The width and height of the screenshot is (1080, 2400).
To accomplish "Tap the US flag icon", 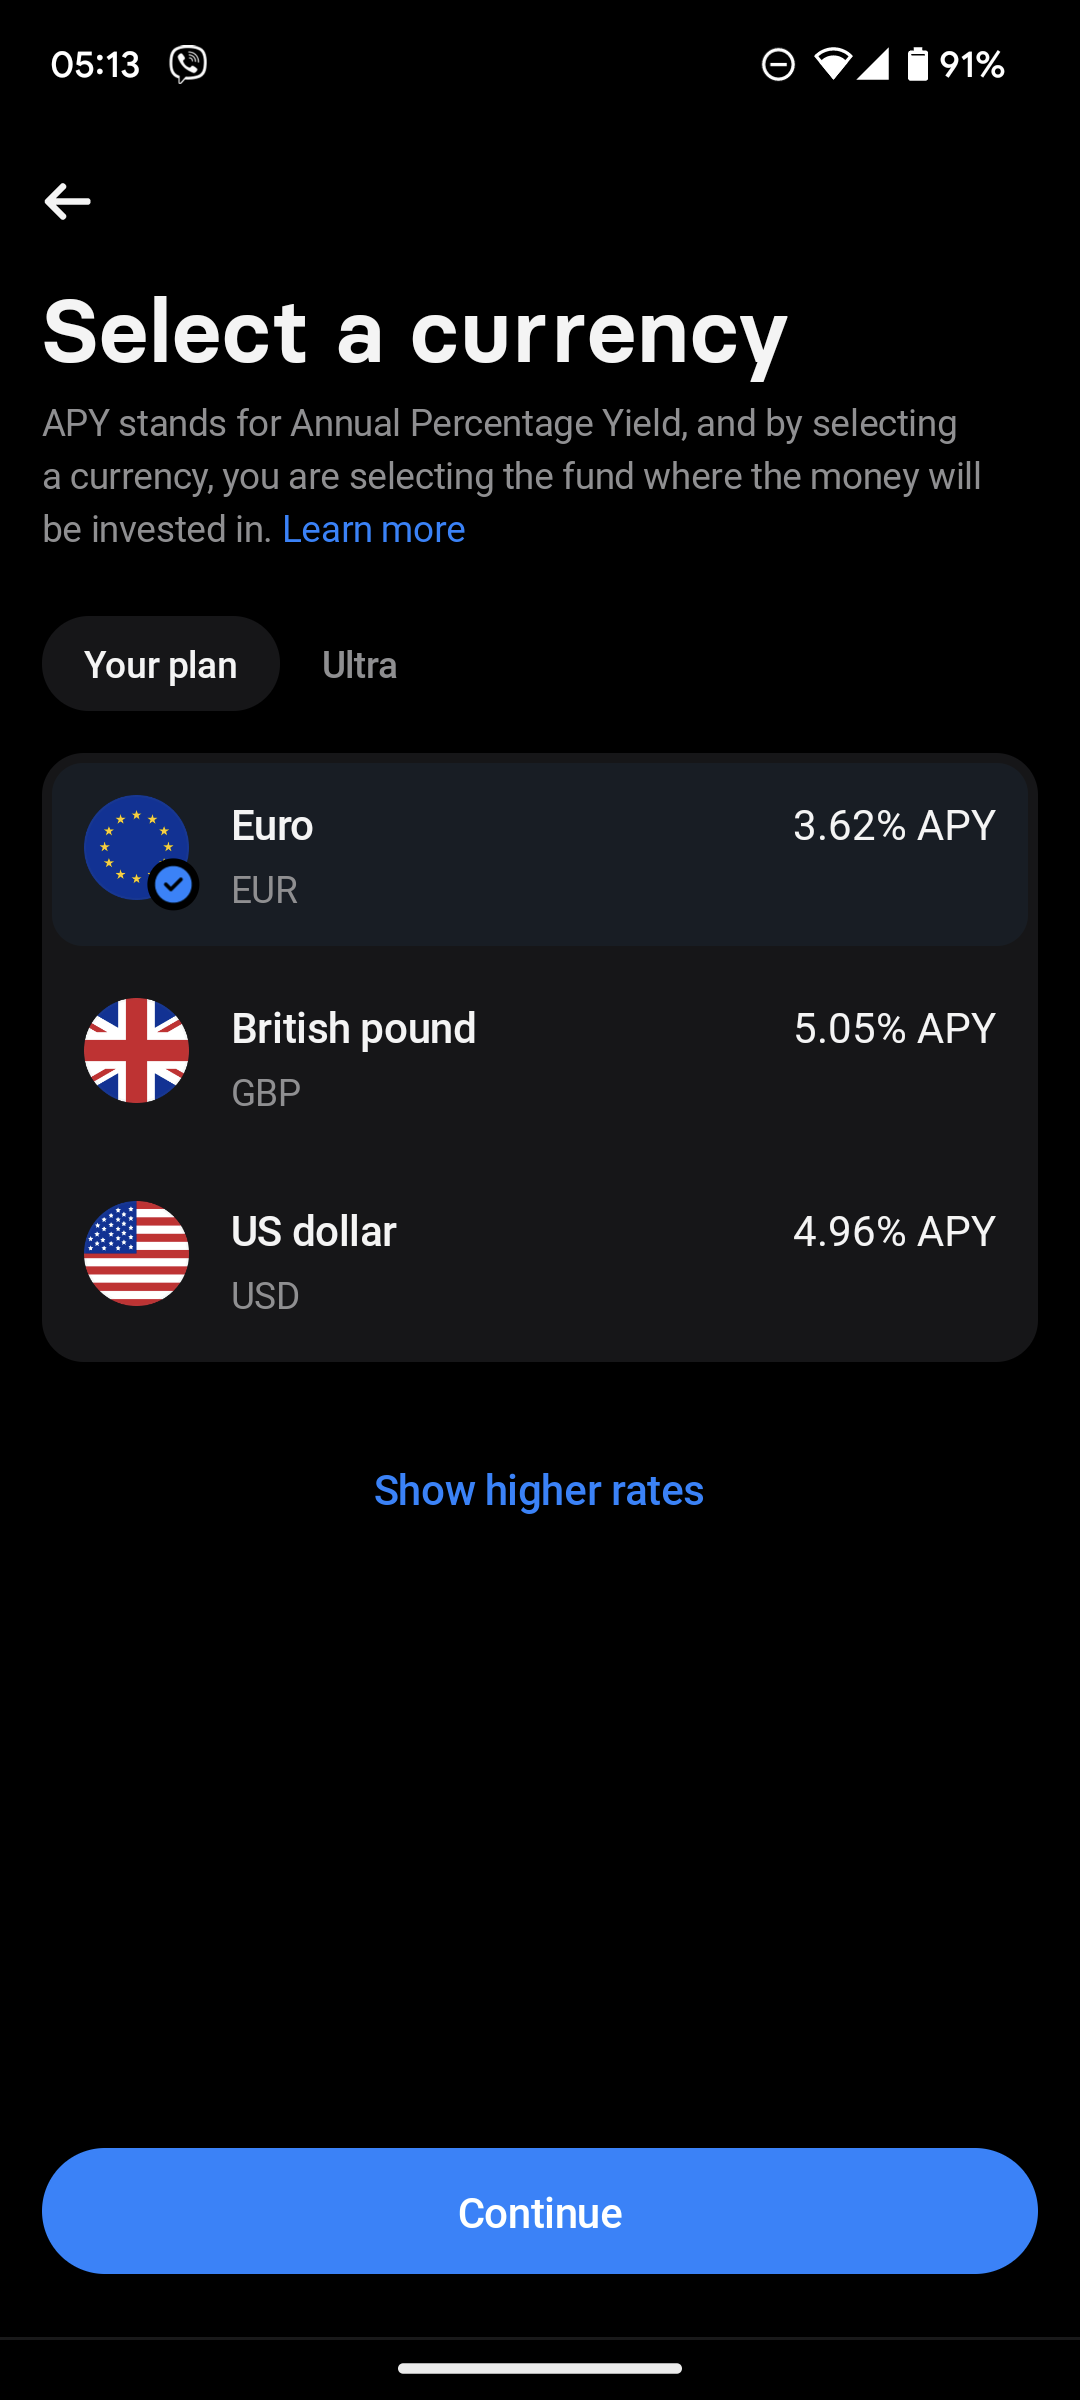I will 136,1254.
